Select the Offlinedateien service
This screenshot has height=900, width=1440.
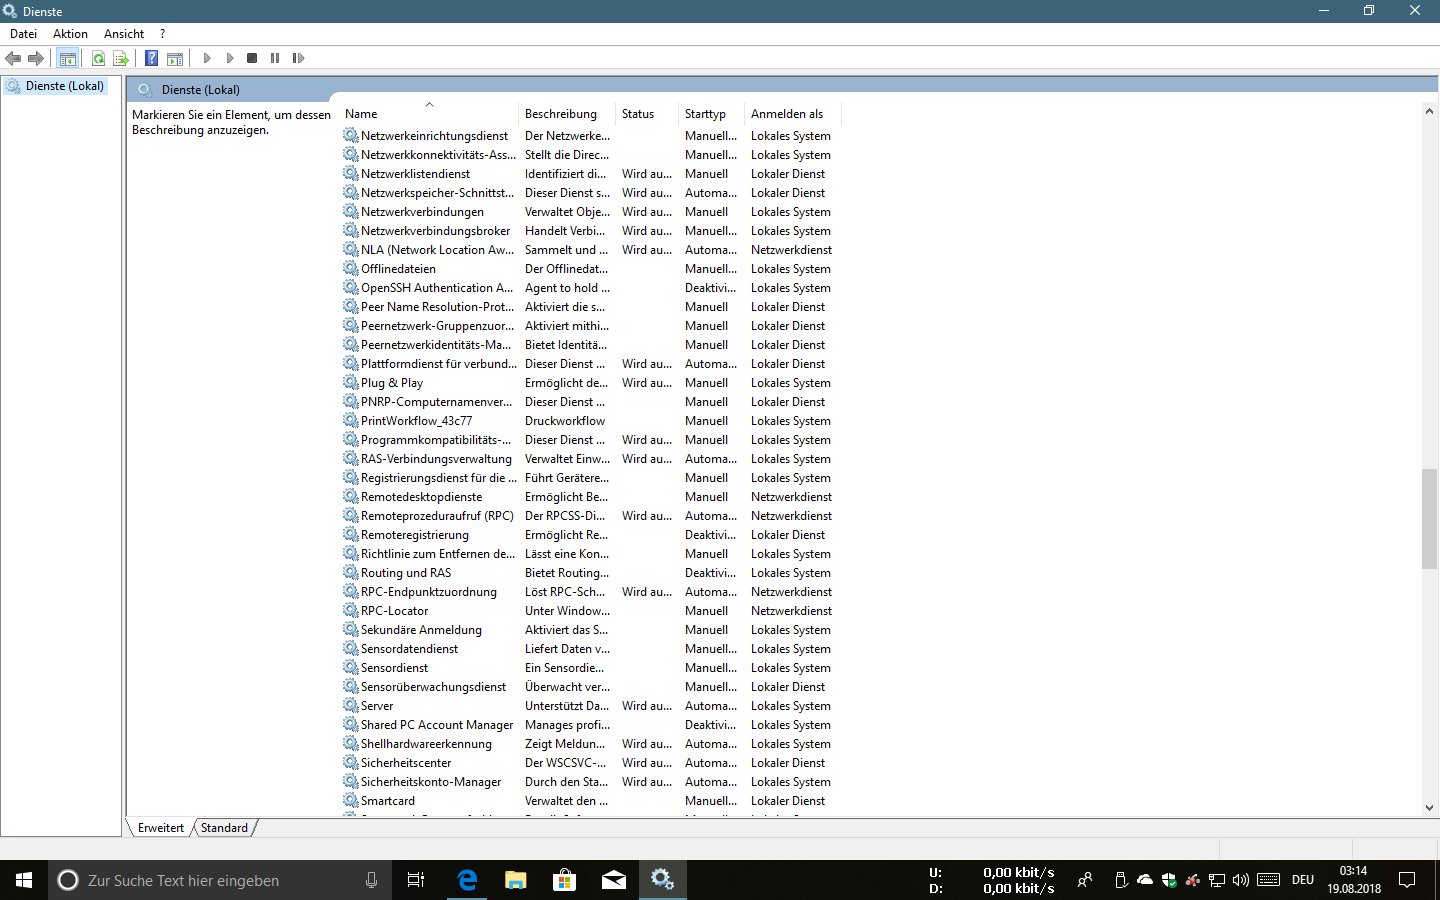(398, 269)
